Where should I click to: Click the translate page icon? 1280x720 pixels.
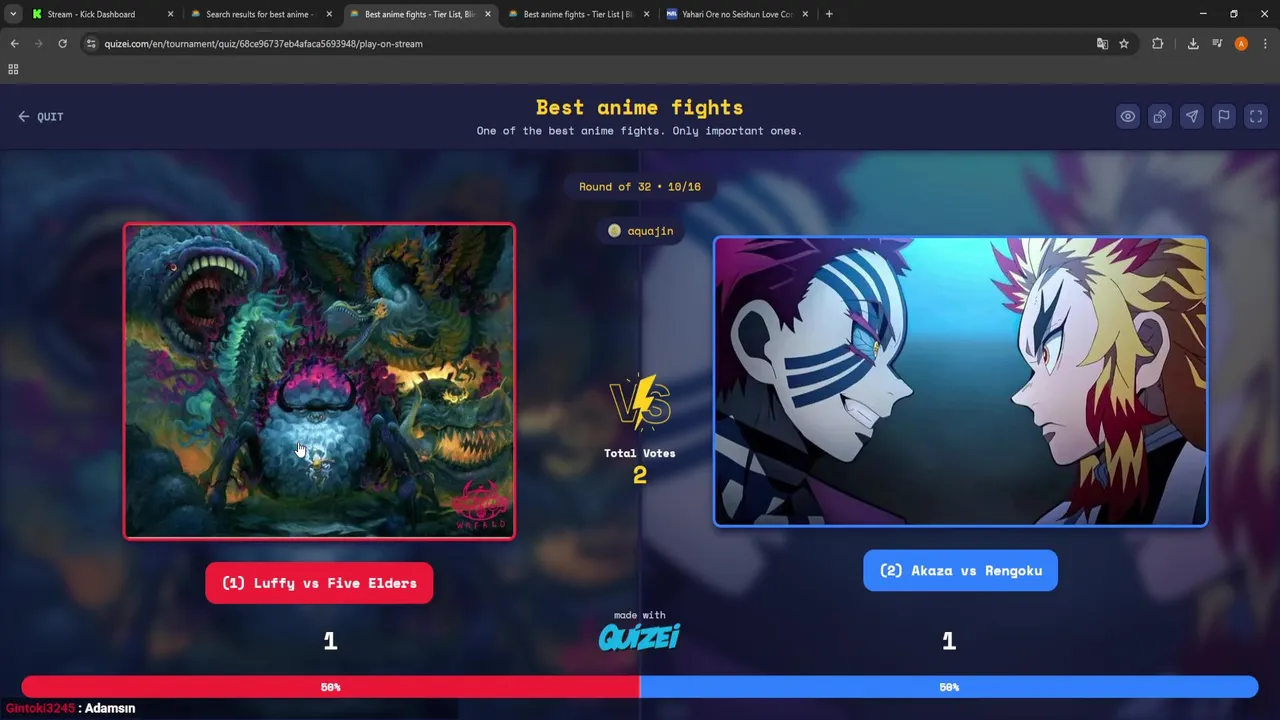(x=1102, y=44)
